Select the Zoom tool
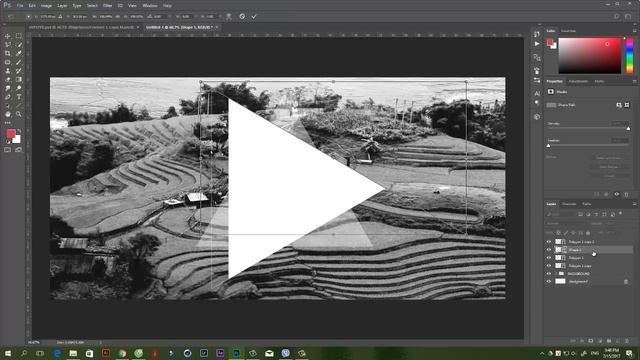Screen dimensions: 640x360 click(19, 114)
